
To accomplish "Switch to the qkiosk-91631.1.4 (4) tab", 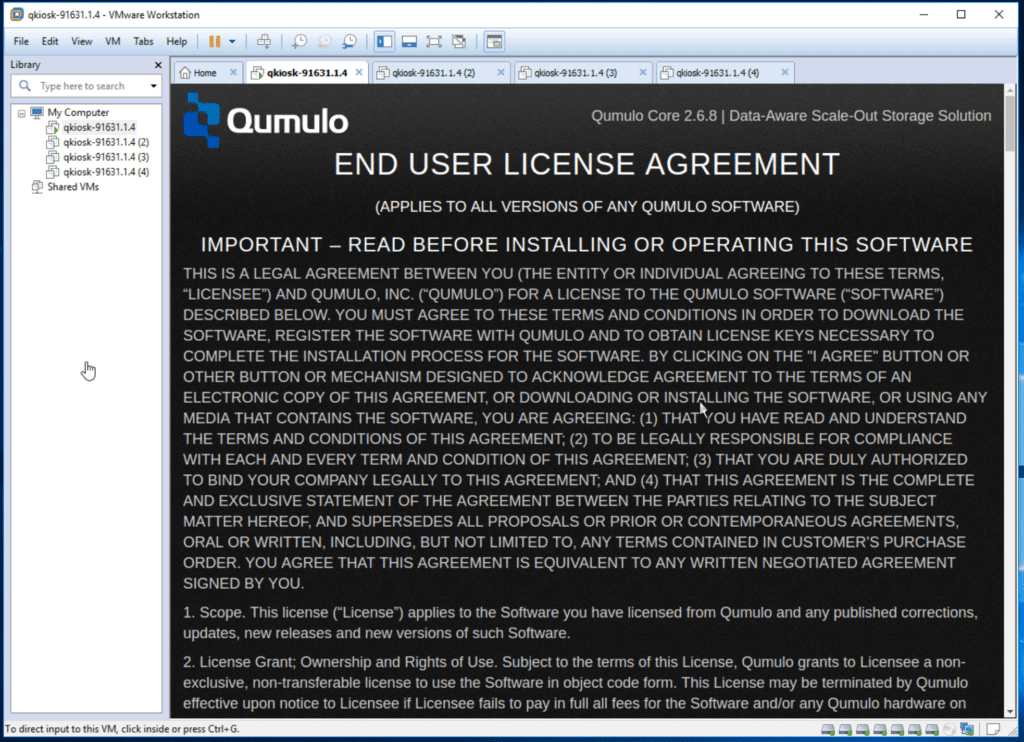I will [718, 73].
